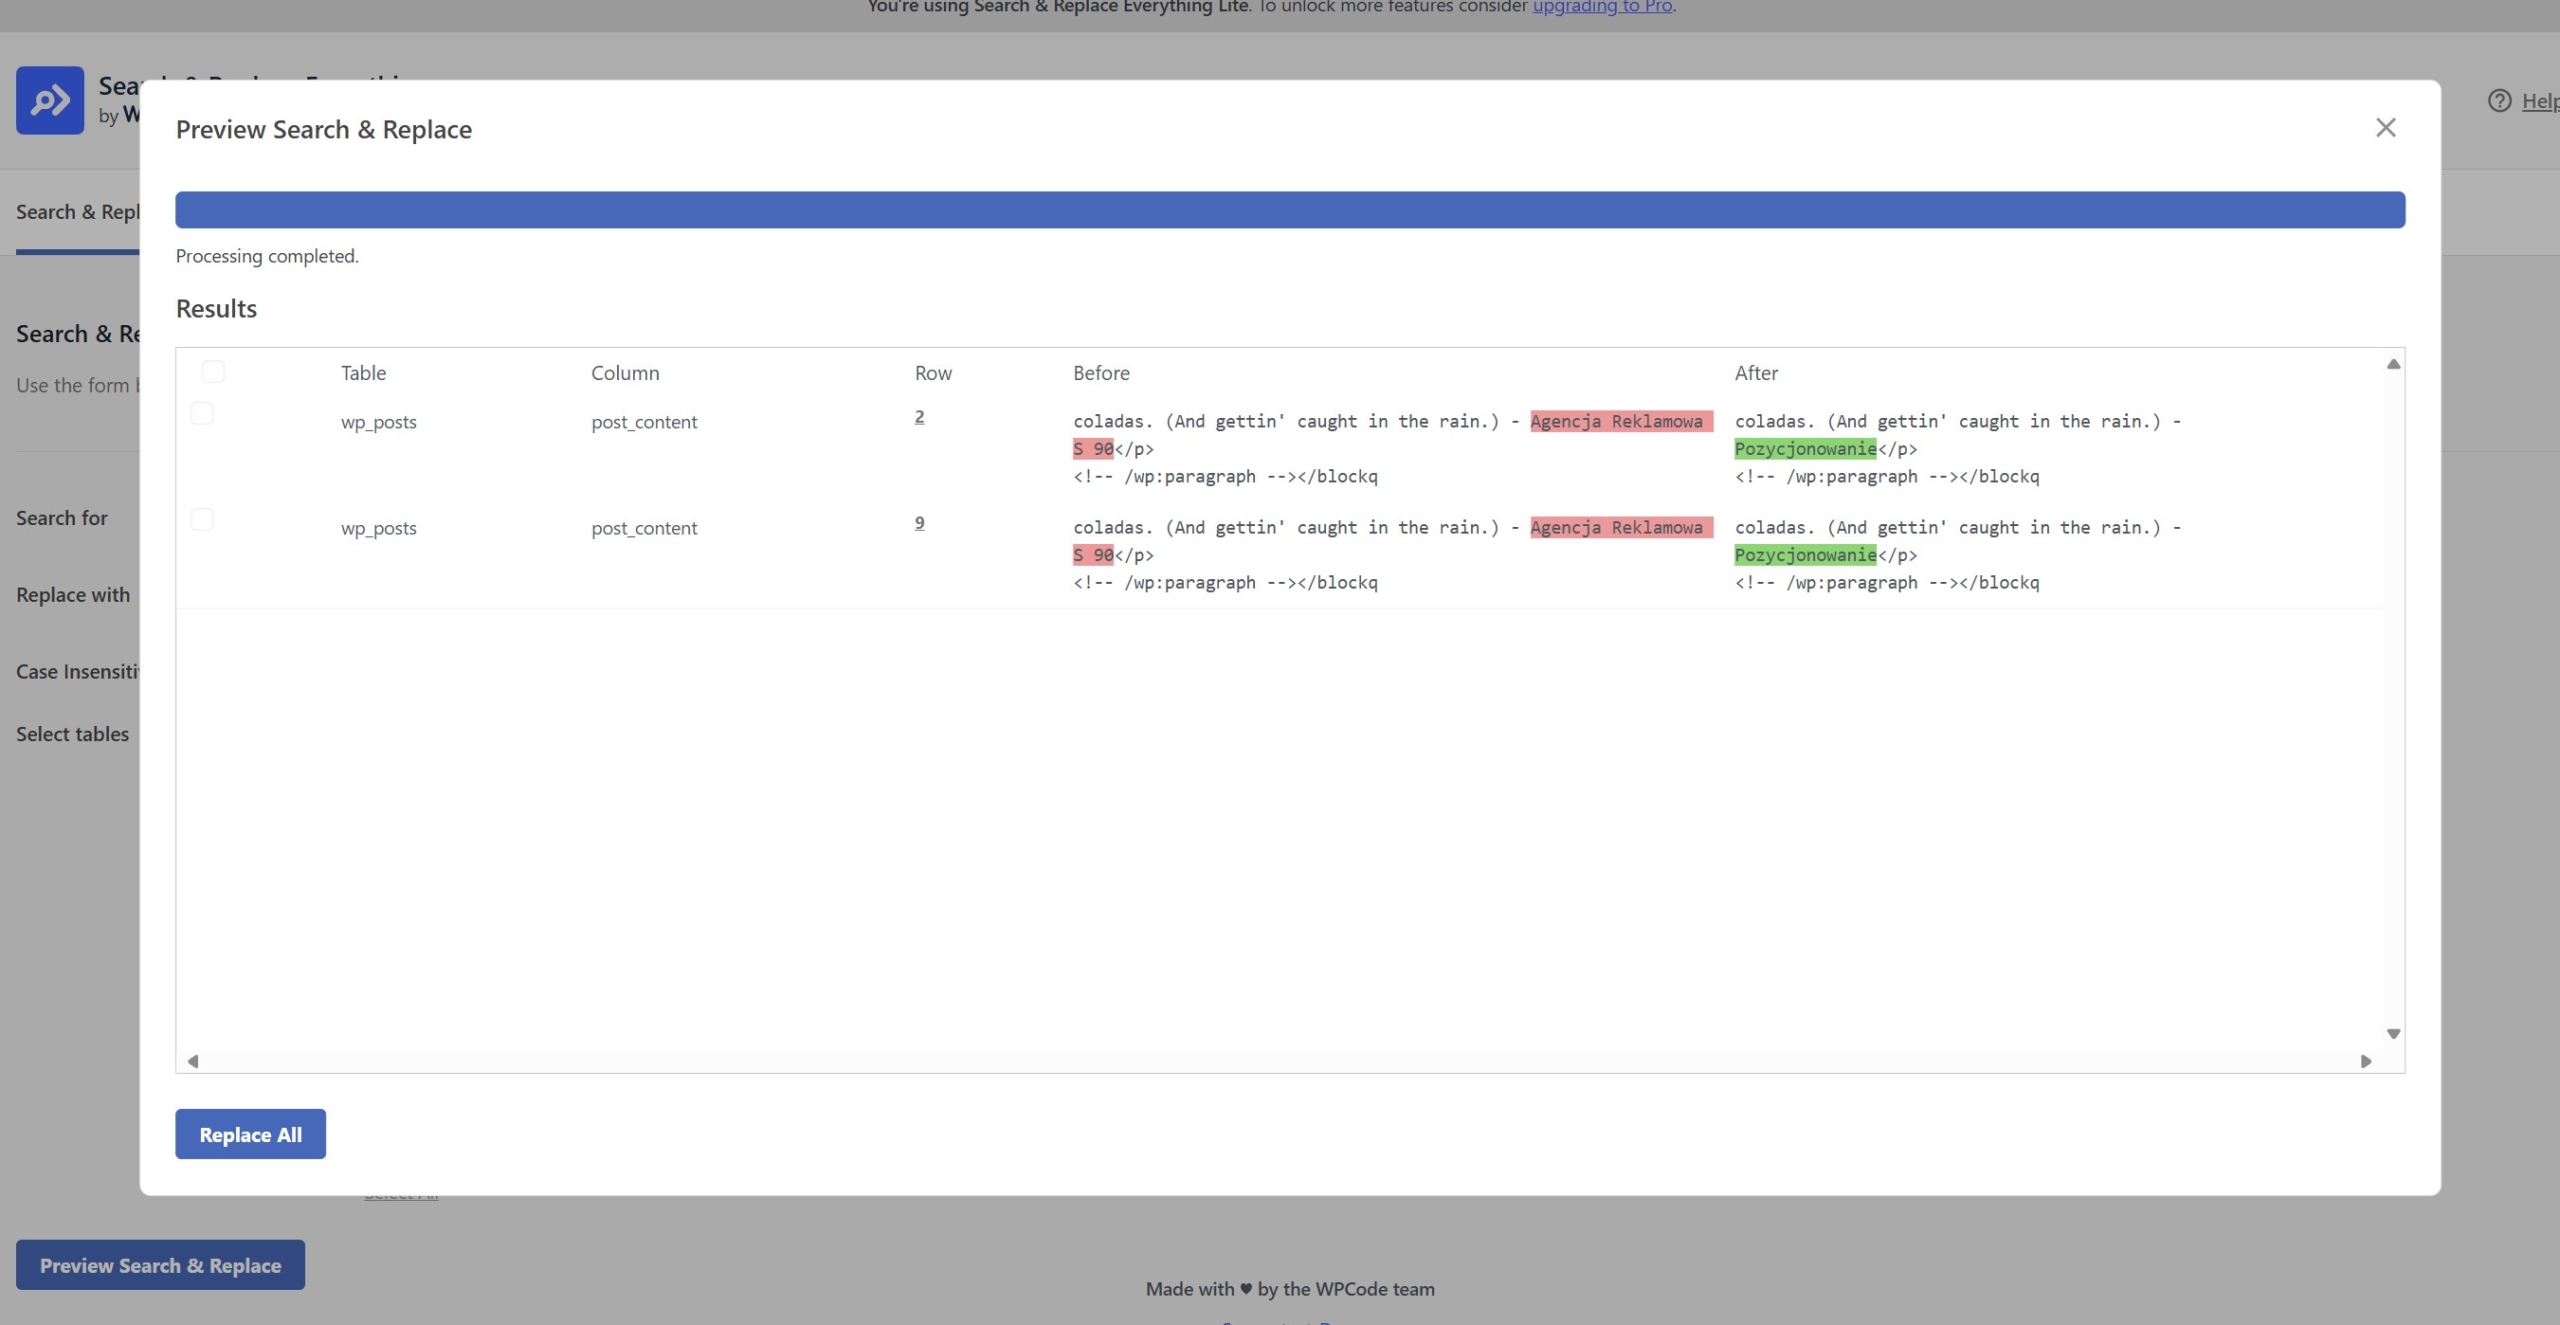This screenshot has height=1325, width=2560.
Task: Toggle the select-all checkbox in table header
Action: (x=213, y=372)
